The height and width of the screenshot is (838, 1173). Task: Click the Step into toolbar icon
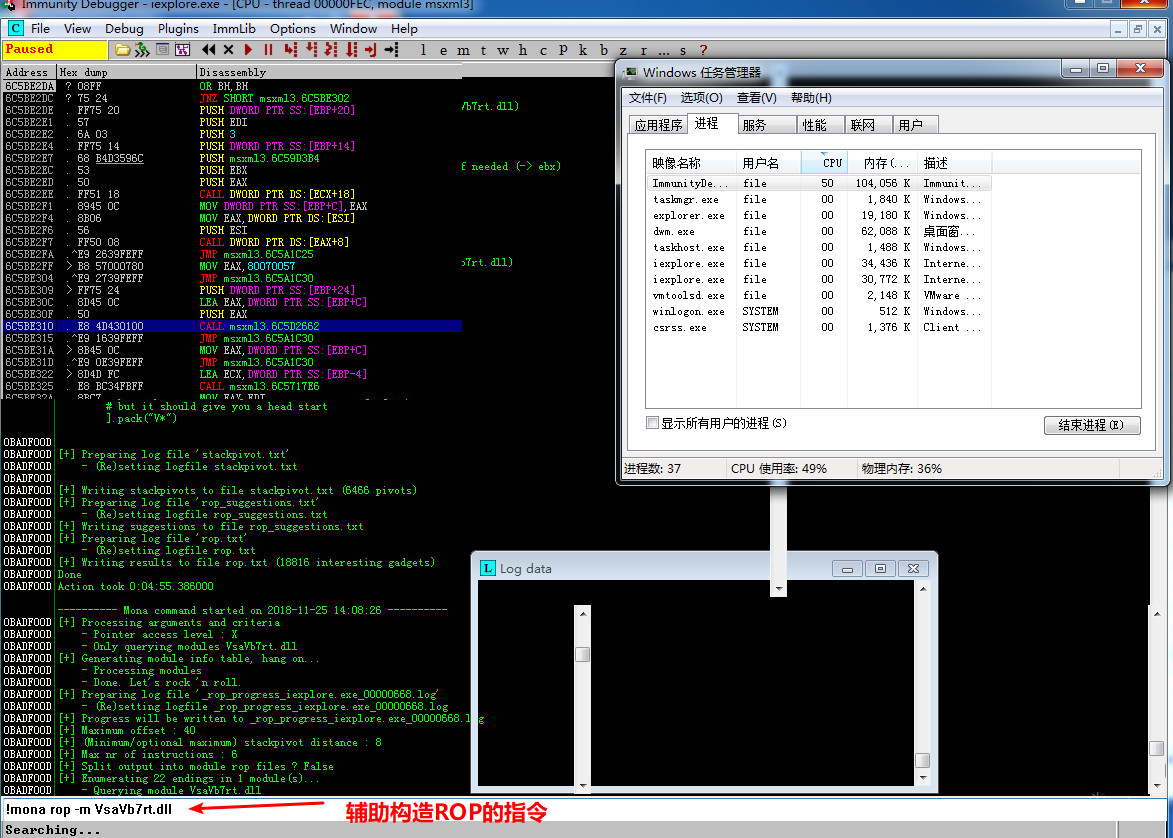pos(291,49)
